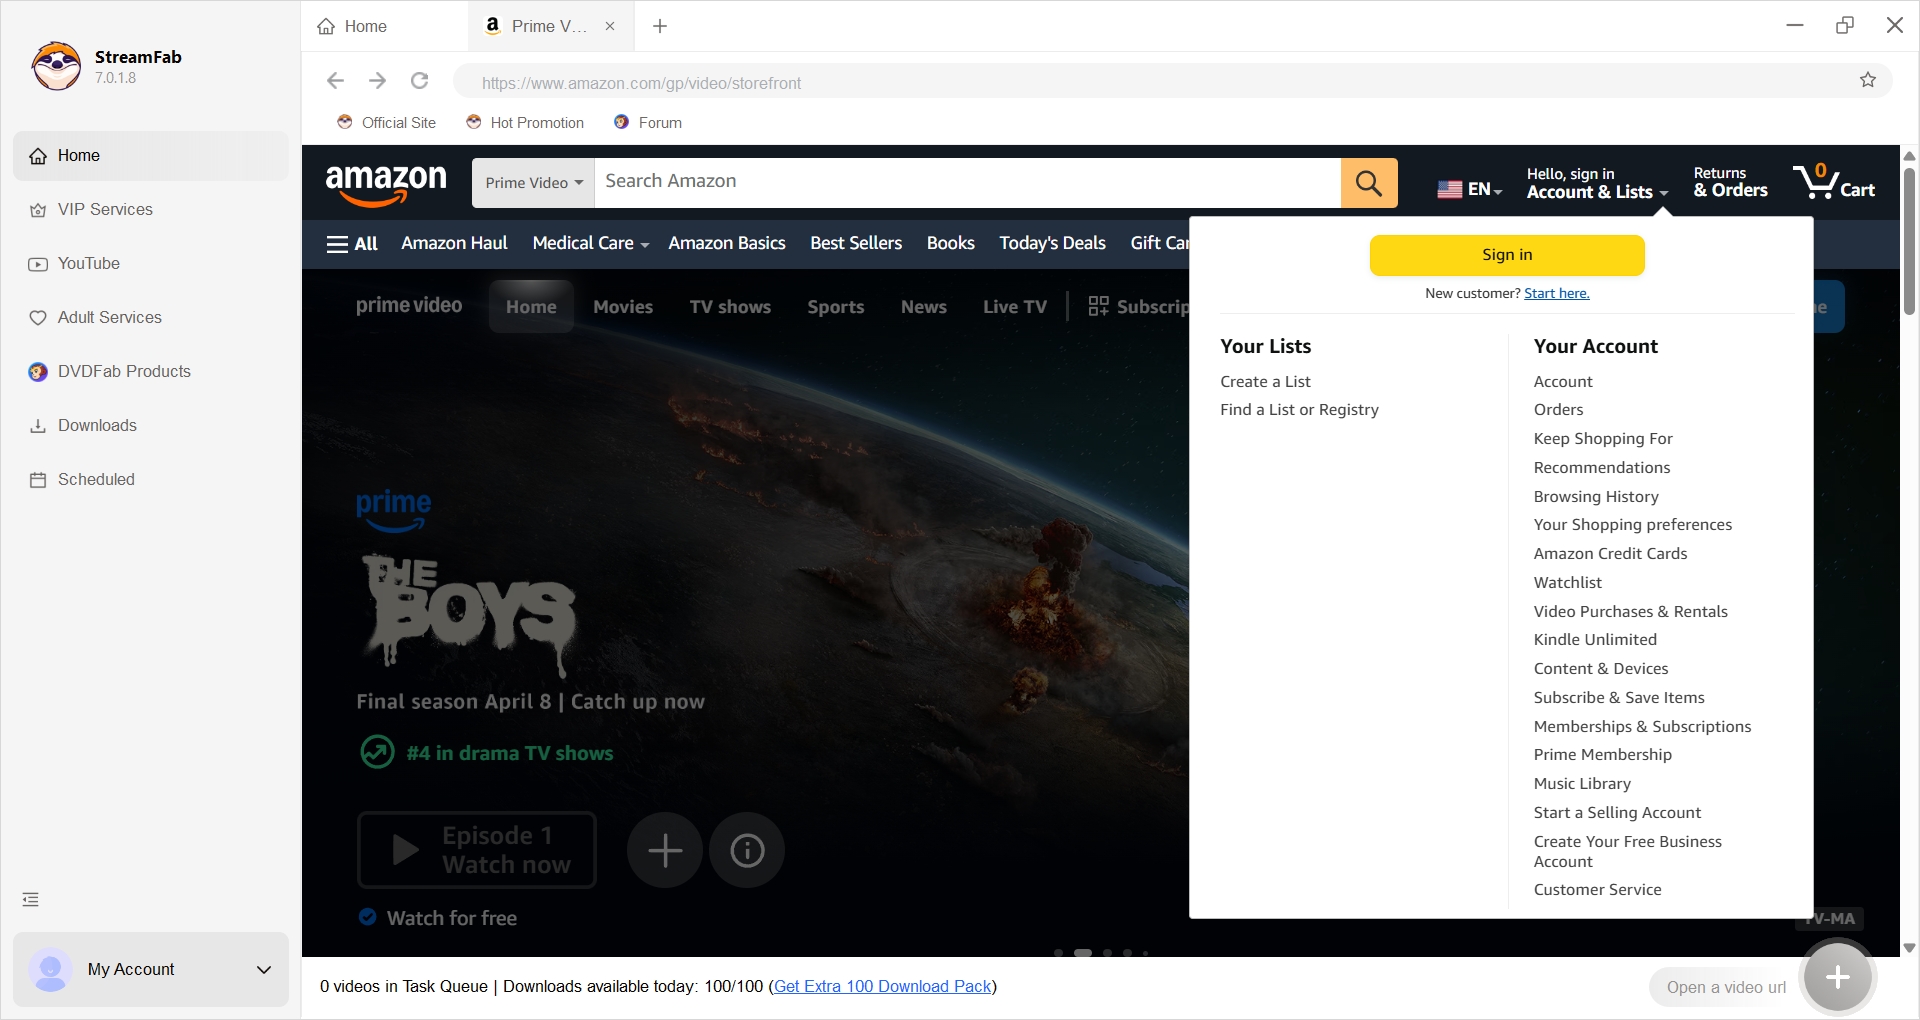Open Books in Amazon nav bar
1920x1020 pixels.
(950, 243)
